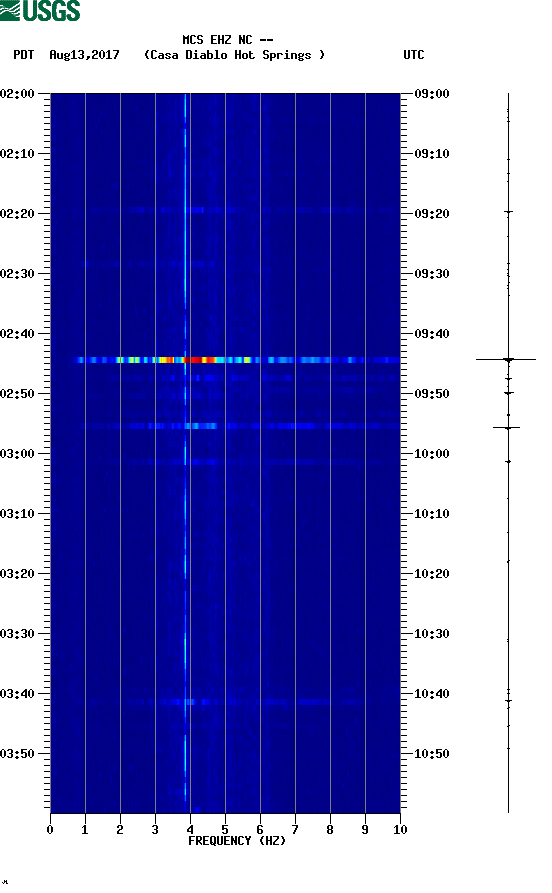Click the '9' frequency axis tick label

point(365,830)
